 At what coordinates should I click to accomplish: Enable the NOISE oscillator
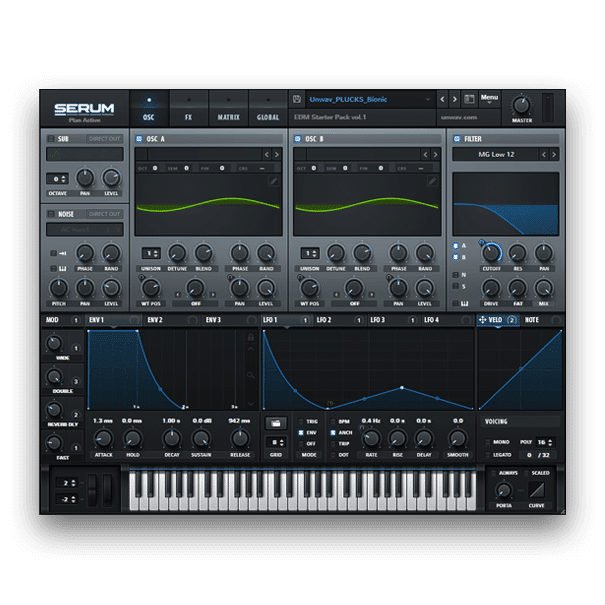(x=51, y=214)
